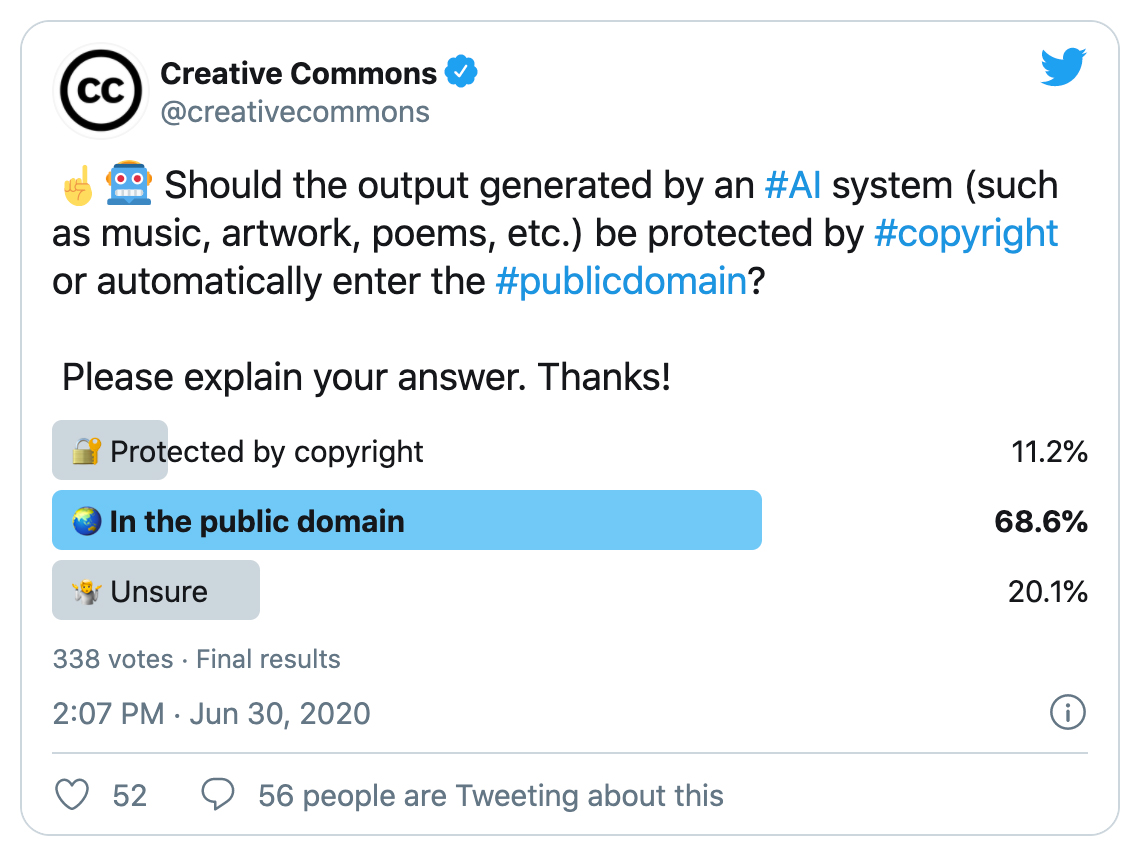The height and width of the screenshot is (862, 1142).
Task: Choose the 'Unsure' poll option
Action: tap(150, 590)
